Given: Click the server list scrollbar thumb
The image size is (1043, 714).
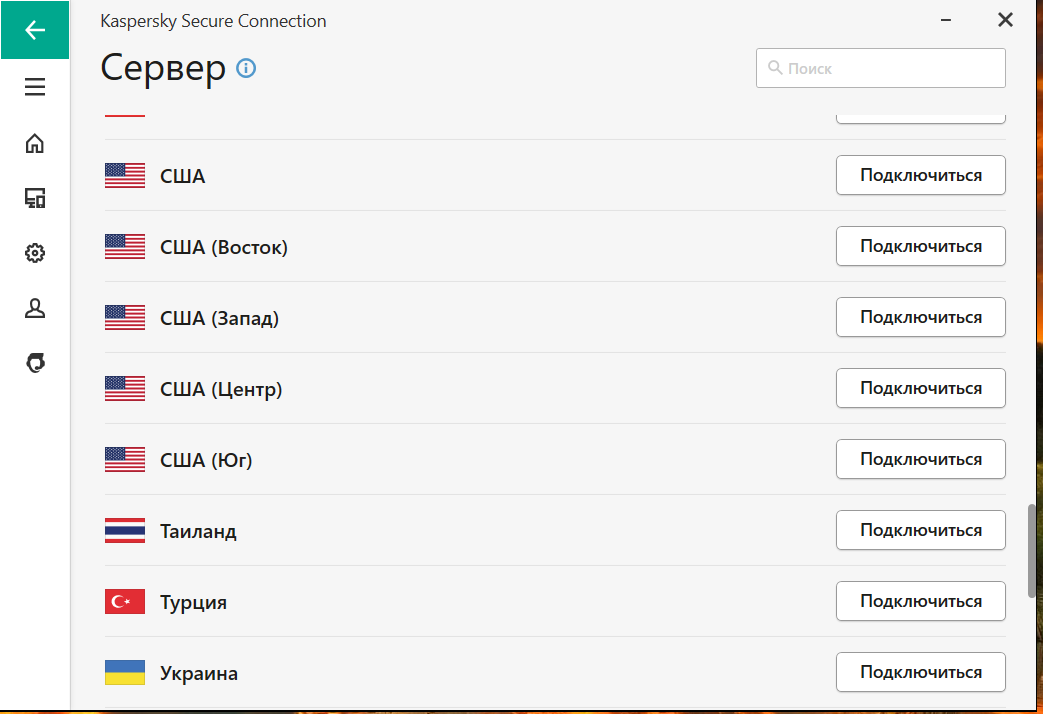Looking at the screenshot, I should [x=1032, y=551].
